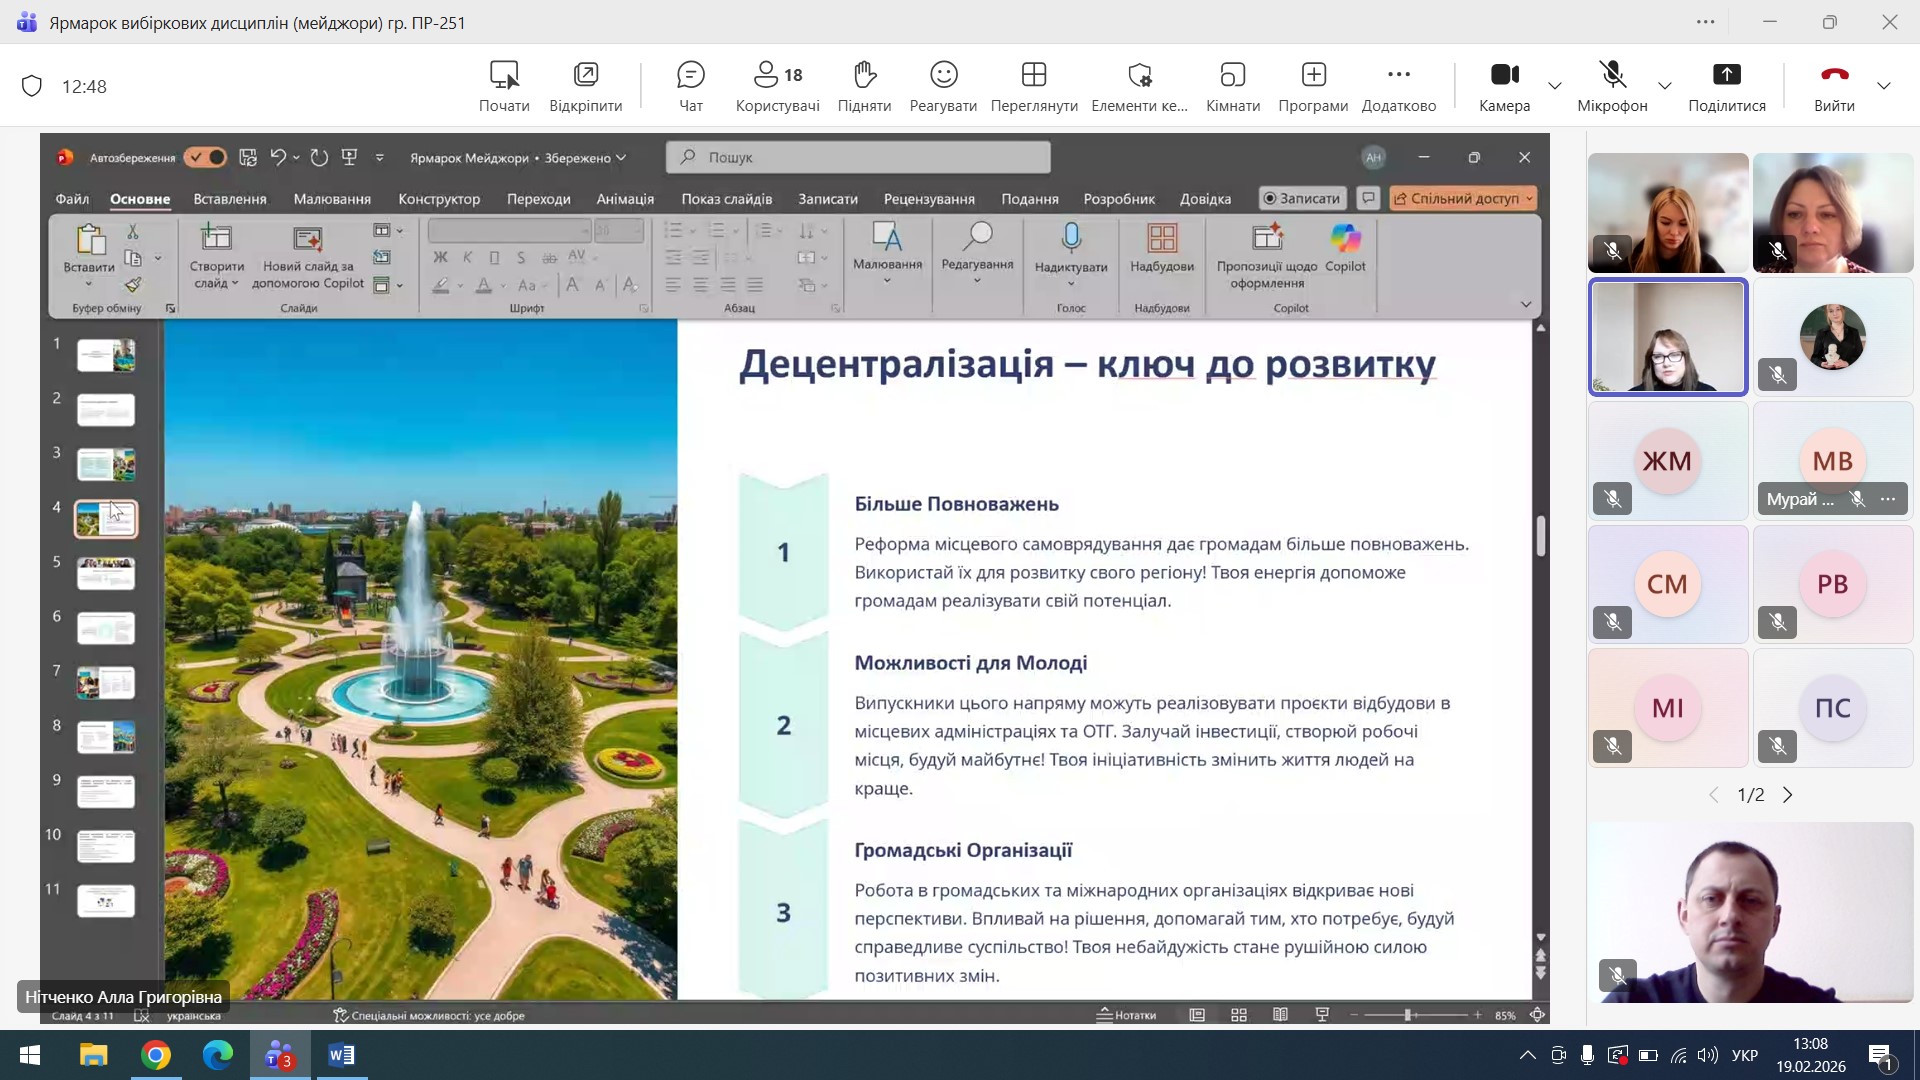Screen dimensions: 1920x1080
Task: Expand the Вийти leave options arrow
Action: [1884, 86]
